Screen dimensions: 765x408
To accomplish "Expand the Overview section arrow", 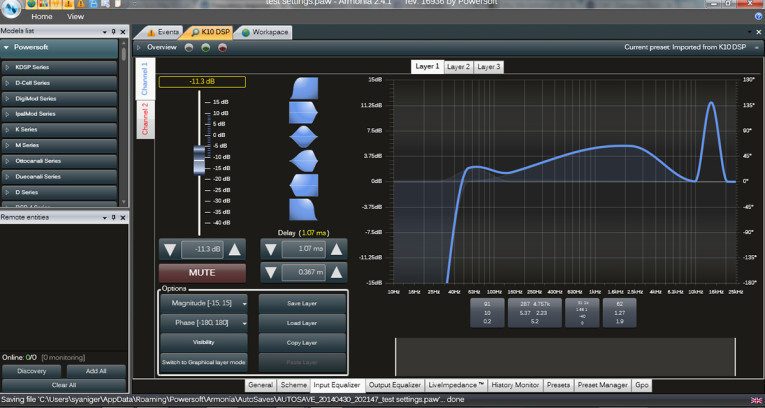I will point(139,48).
